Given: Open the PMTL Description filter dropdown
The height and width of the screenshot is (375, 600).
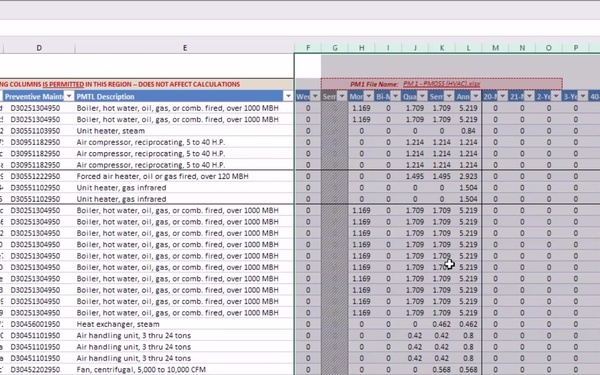Looking at the screenshot, I should pos(288,96).
